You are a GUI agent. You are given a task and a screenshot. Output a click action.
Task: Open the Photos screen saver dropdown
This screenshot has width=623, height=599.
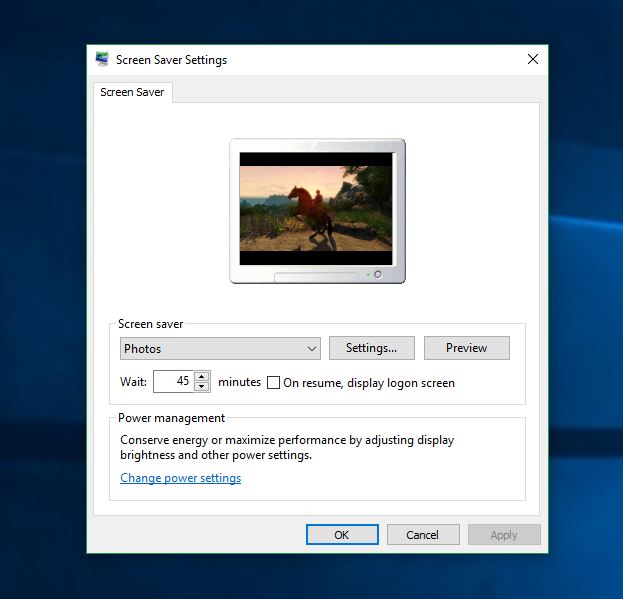(220, 348)
